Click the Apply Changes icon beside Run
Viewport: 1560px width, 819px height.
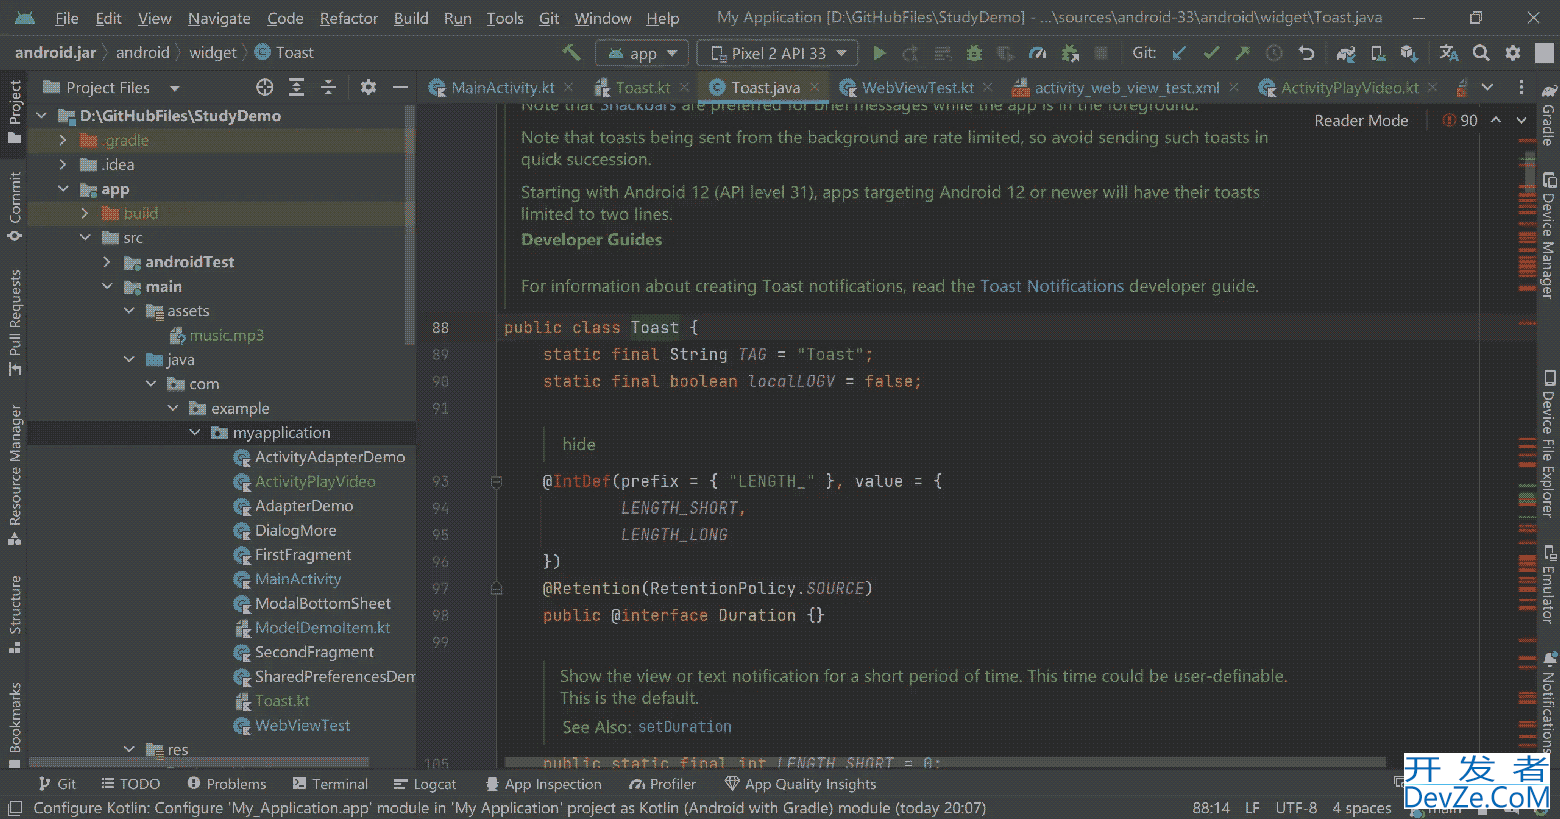(x=910, y=53)
